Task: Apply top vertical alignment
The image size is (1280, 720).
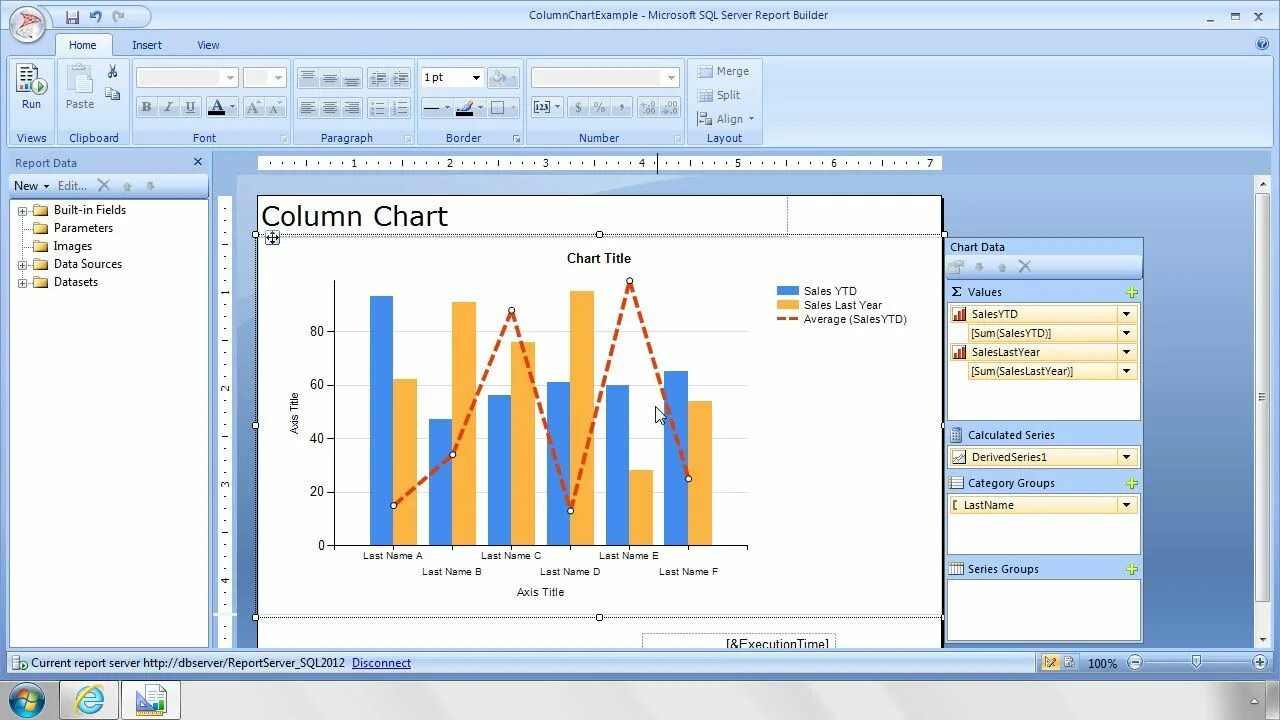Action: (308, 77)
